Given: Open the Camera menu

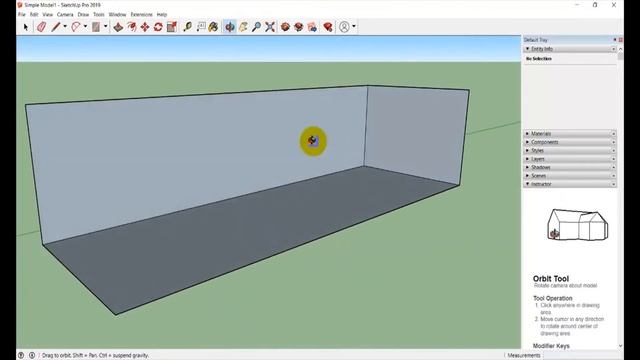Looking at the screenshot, I should 65,14.
